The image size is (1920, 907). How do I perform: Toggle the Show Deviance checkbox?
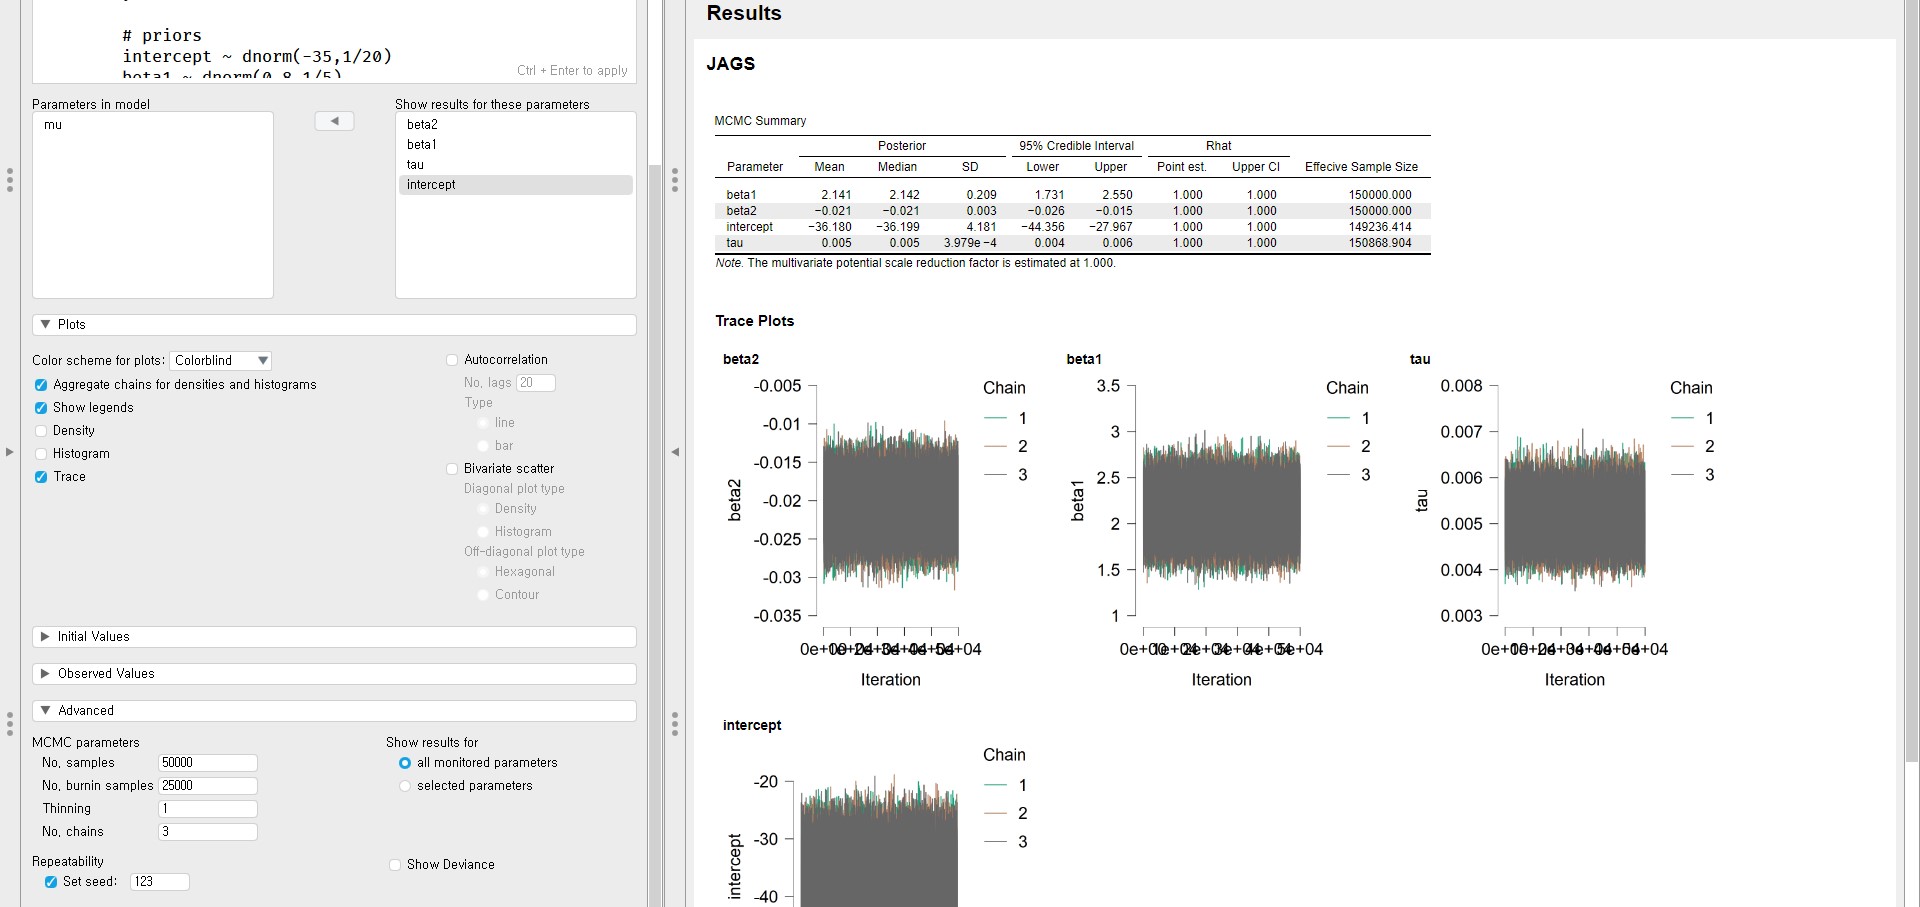(x=395, y=865)
